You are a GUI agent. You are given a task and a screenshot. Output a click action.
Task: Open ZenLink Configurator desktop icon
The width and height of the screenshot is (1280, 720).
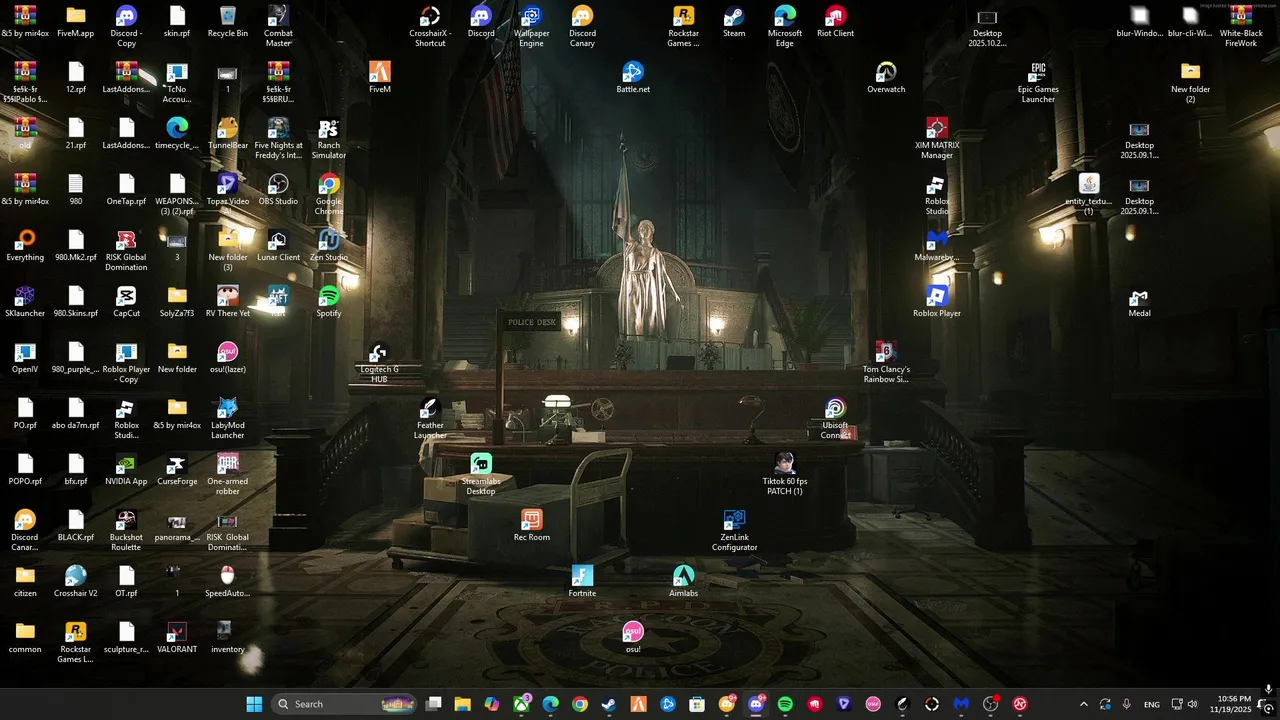734,530
